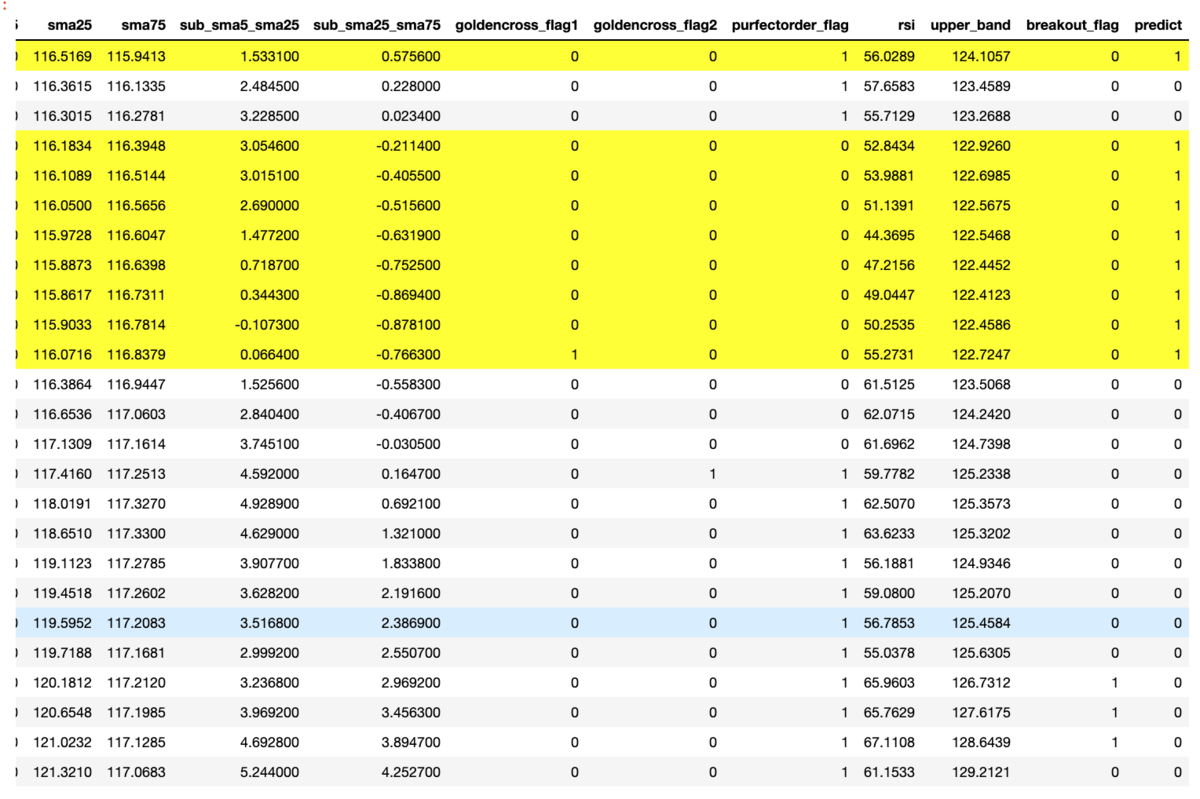
Task: Click the breakout_flag column header
Action: (1072, 25)
